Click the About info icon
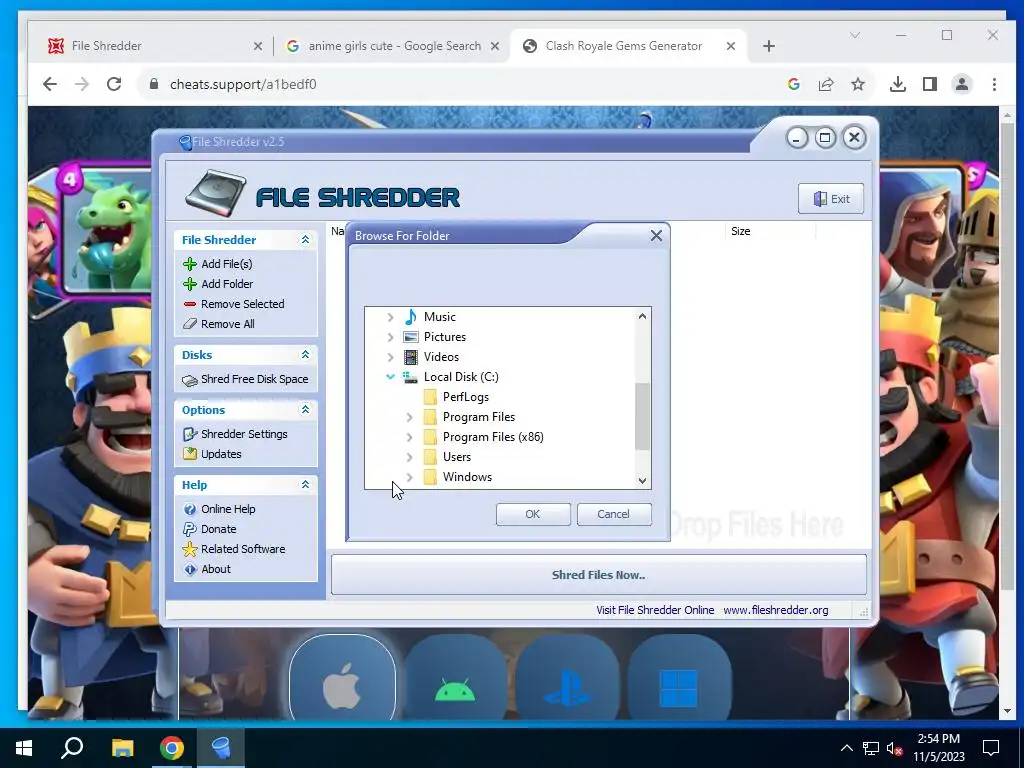Screen dimensions: 1024x768 coord(190,569)
